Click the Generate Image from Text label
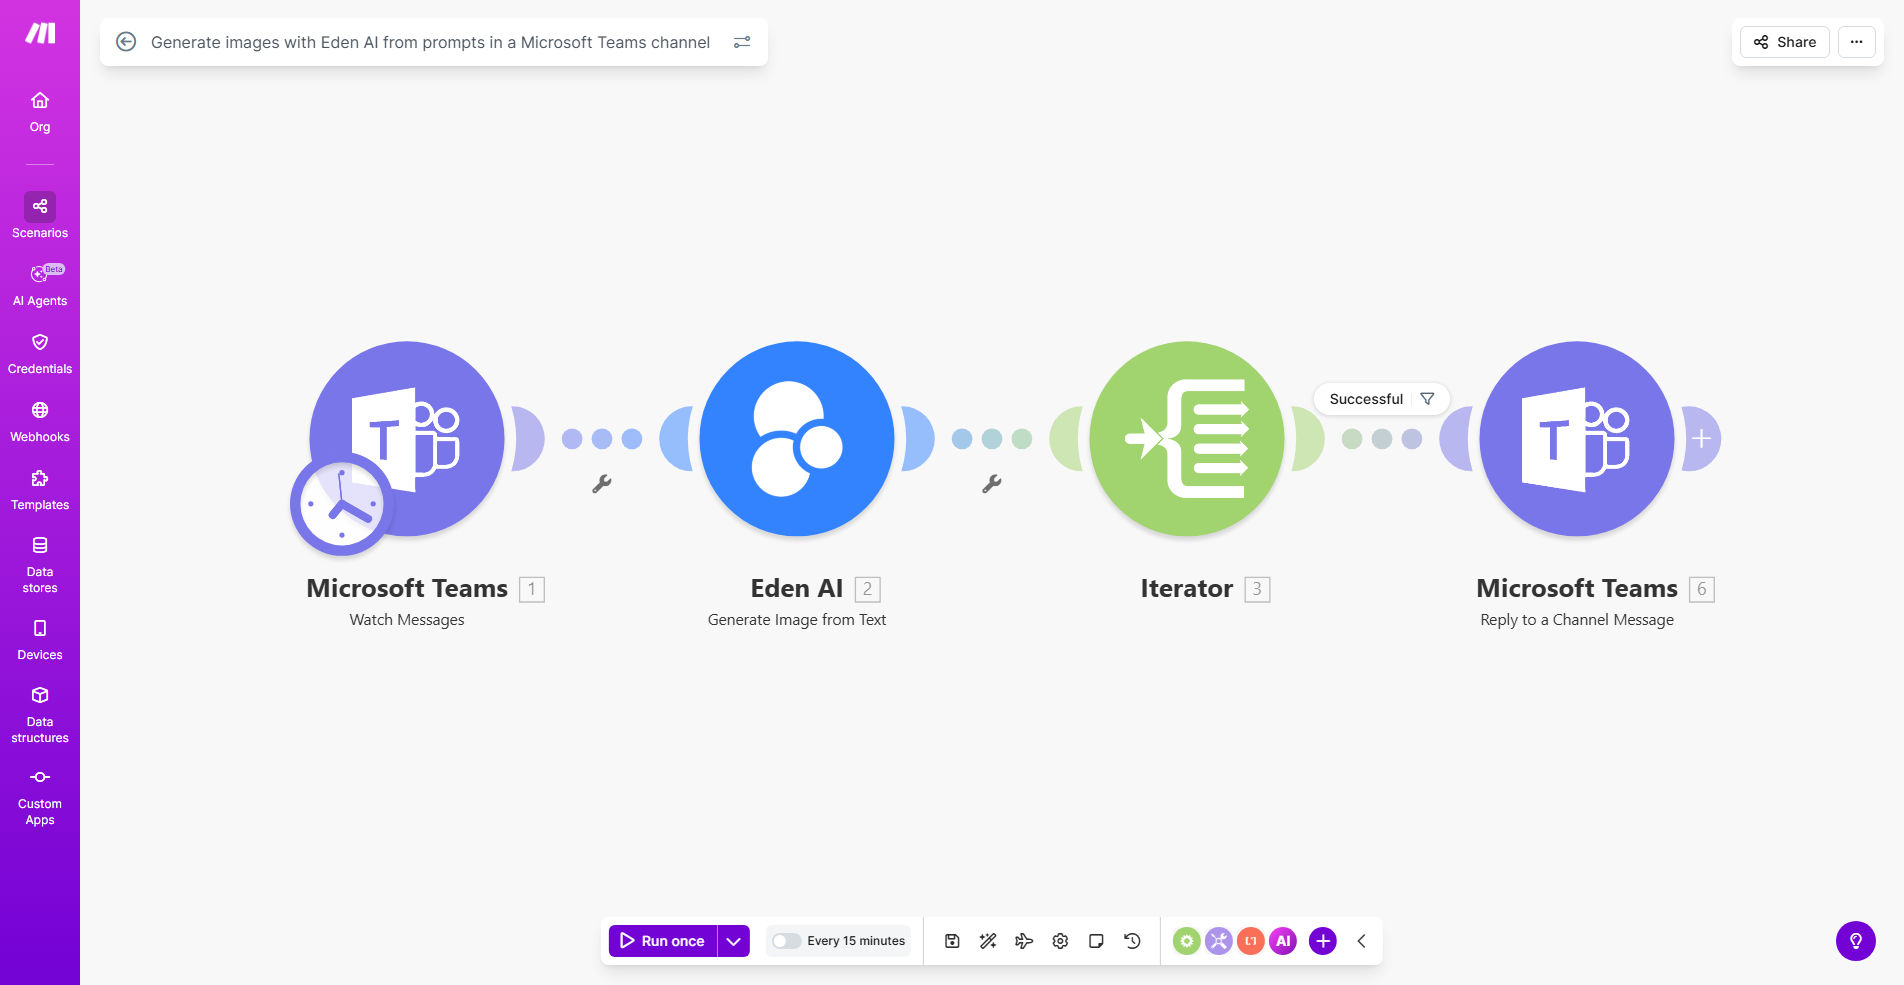This screenshot has height=985, width=1904. point(797,620)
